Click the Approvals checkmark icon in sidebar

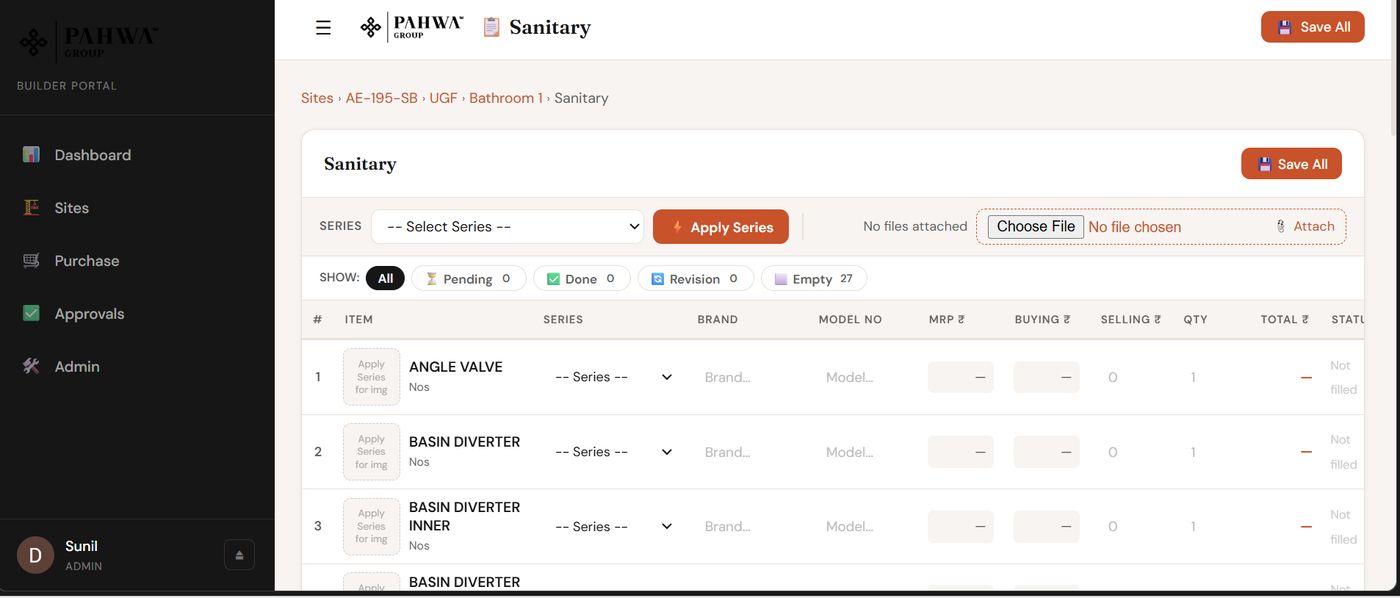click(x=31, y=314)
